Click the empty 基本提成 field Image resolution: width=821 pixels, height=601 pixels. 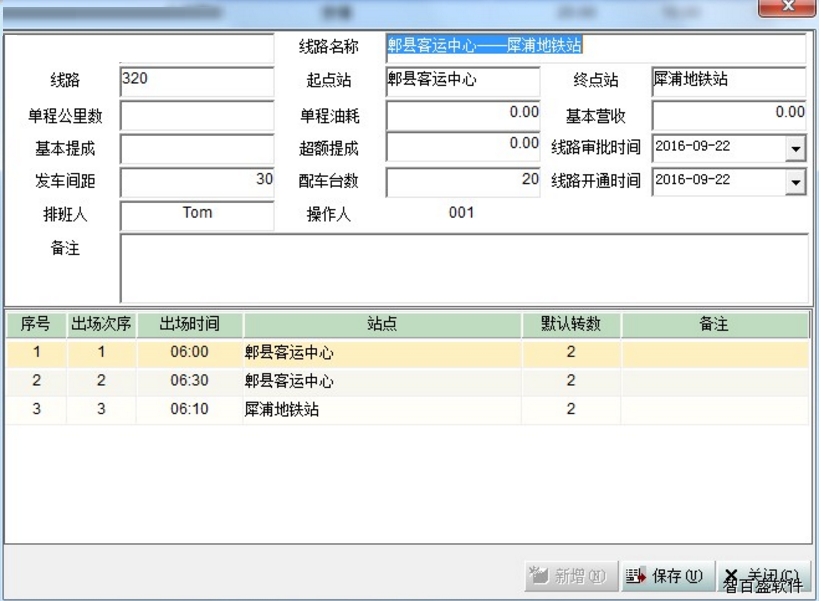tap(197, 149)
